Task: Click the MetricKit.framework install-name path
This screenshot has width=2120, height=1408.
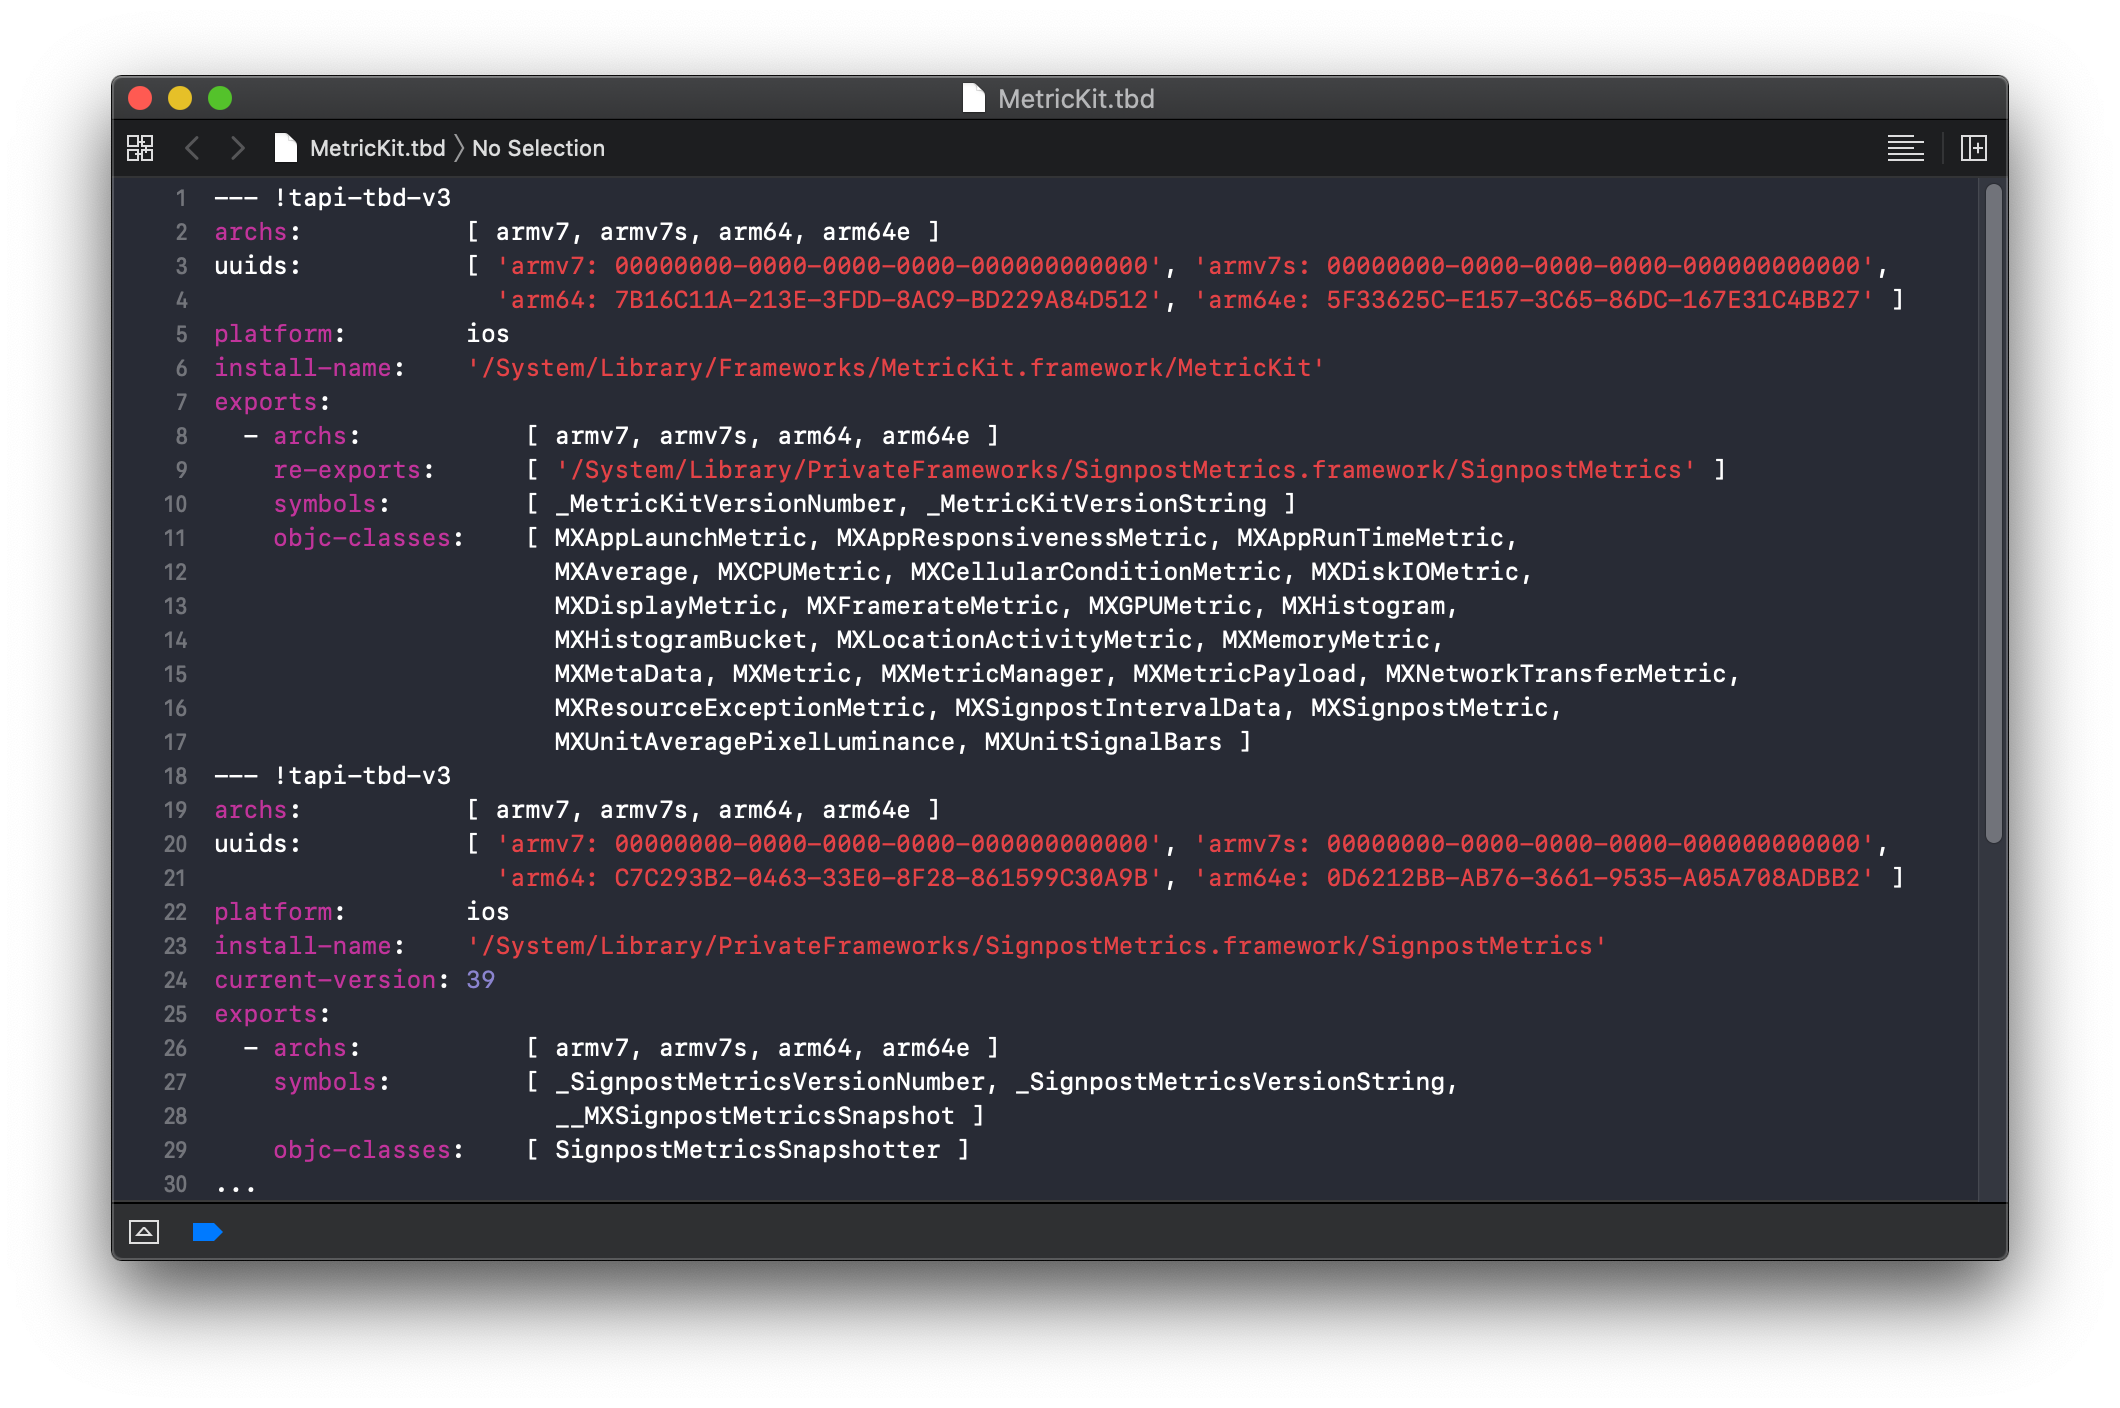Action: coord(896,368)
